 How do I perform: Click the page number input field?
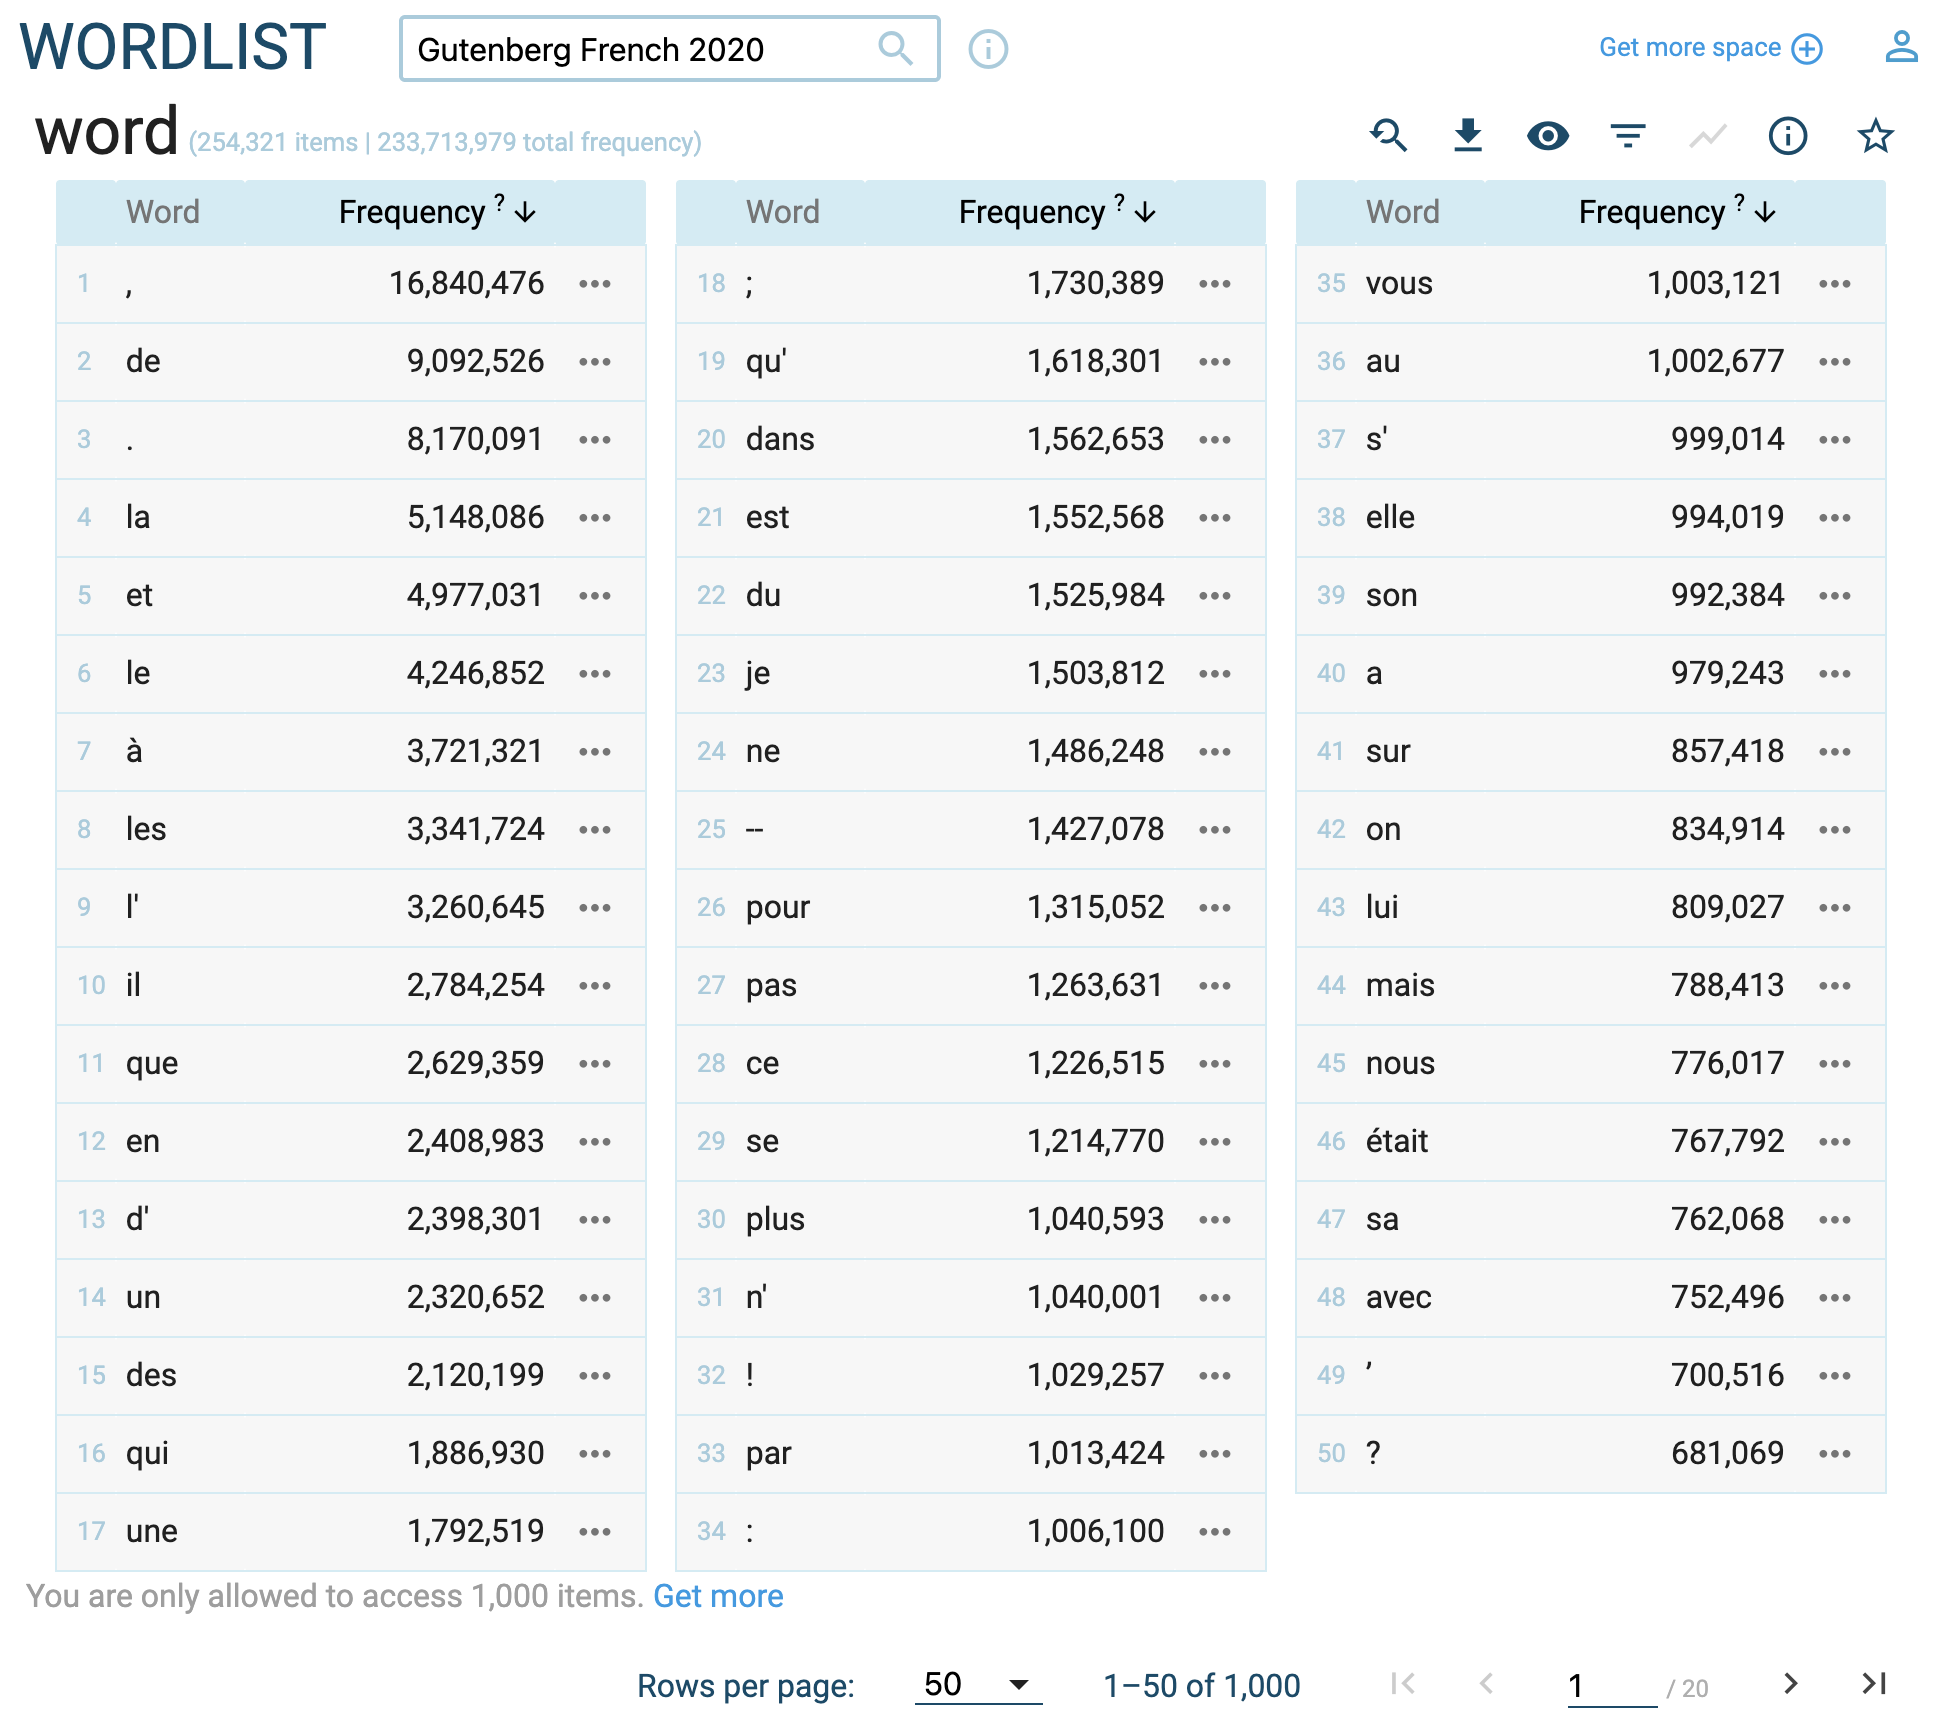[x=1612, y=1686]
